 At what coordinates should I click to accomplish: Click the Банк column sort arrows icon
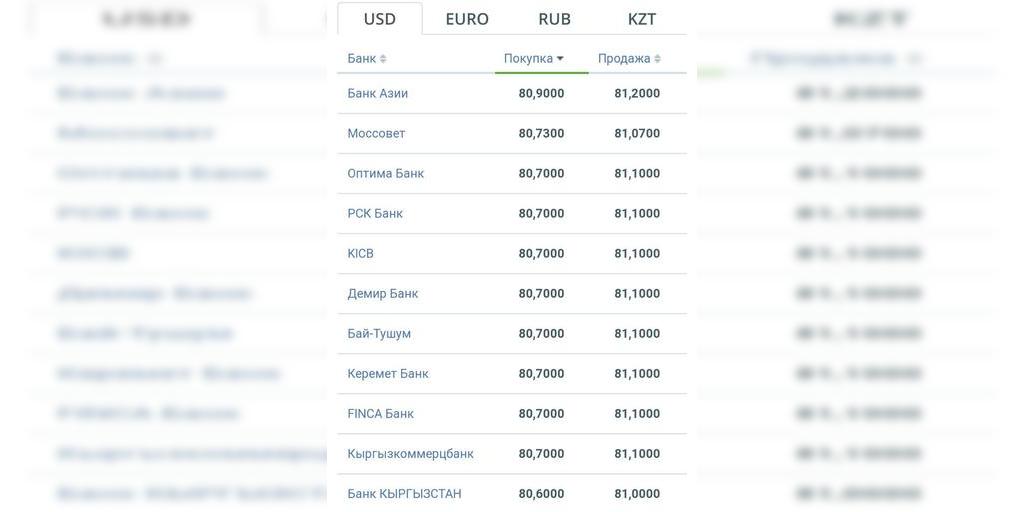click(383, 59)
